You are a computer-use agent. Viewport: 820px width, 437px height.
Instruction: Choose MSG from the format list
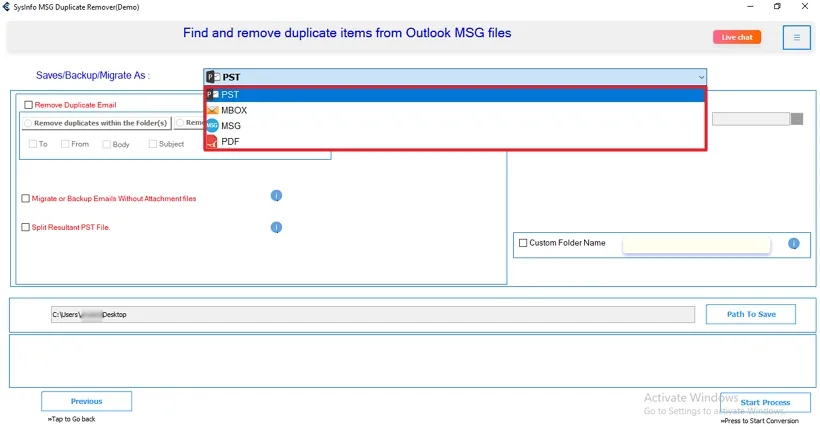click(455, 126)
